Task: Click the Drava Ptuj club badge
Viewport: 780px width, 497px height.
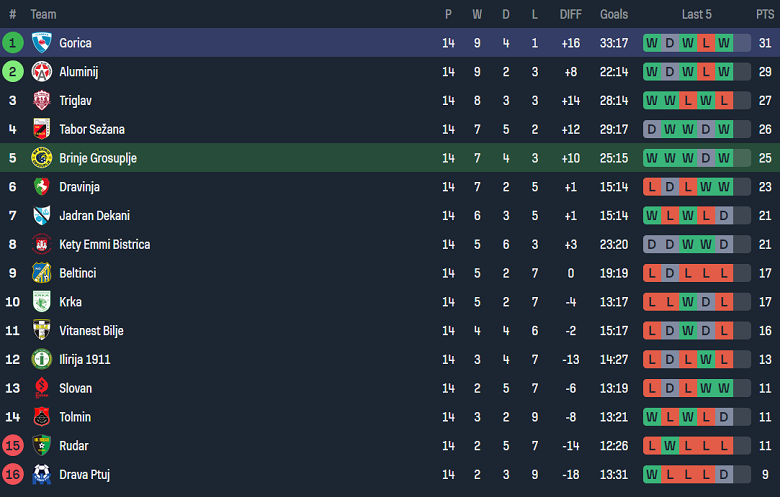Action: point(41,475)
